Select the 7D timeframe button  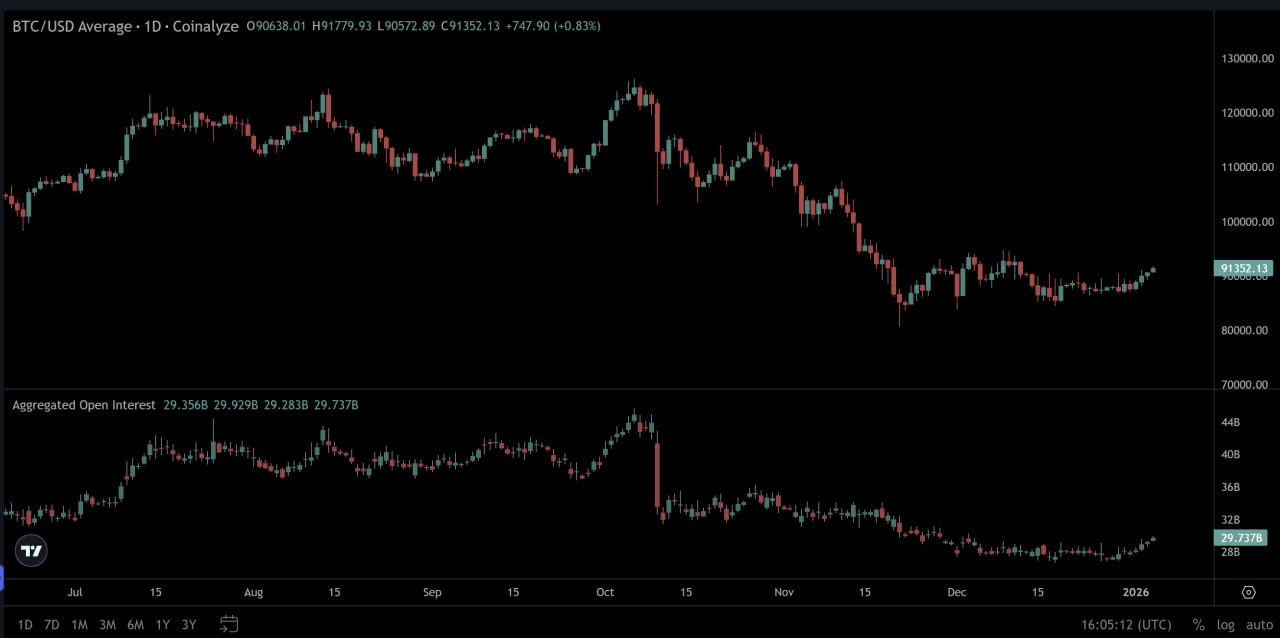(x=51, y=624)
